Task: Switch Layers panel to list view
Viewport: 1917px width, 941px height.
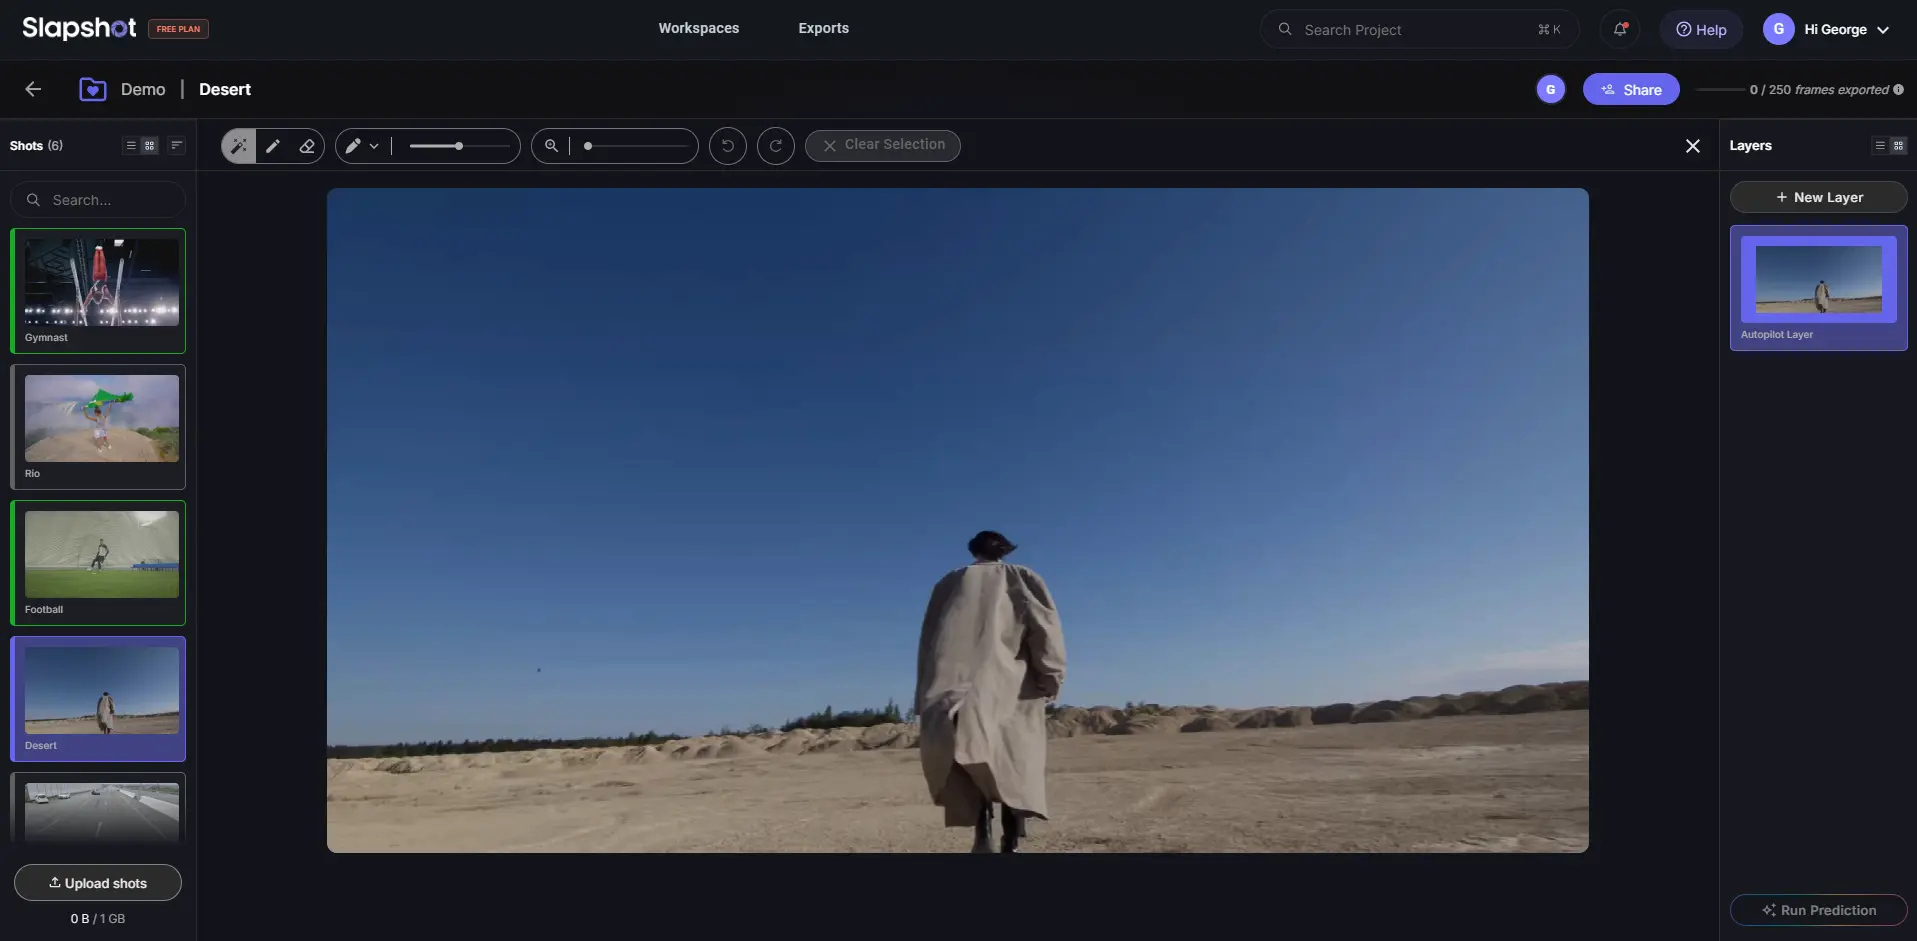Action: (x=1880, y=146)
